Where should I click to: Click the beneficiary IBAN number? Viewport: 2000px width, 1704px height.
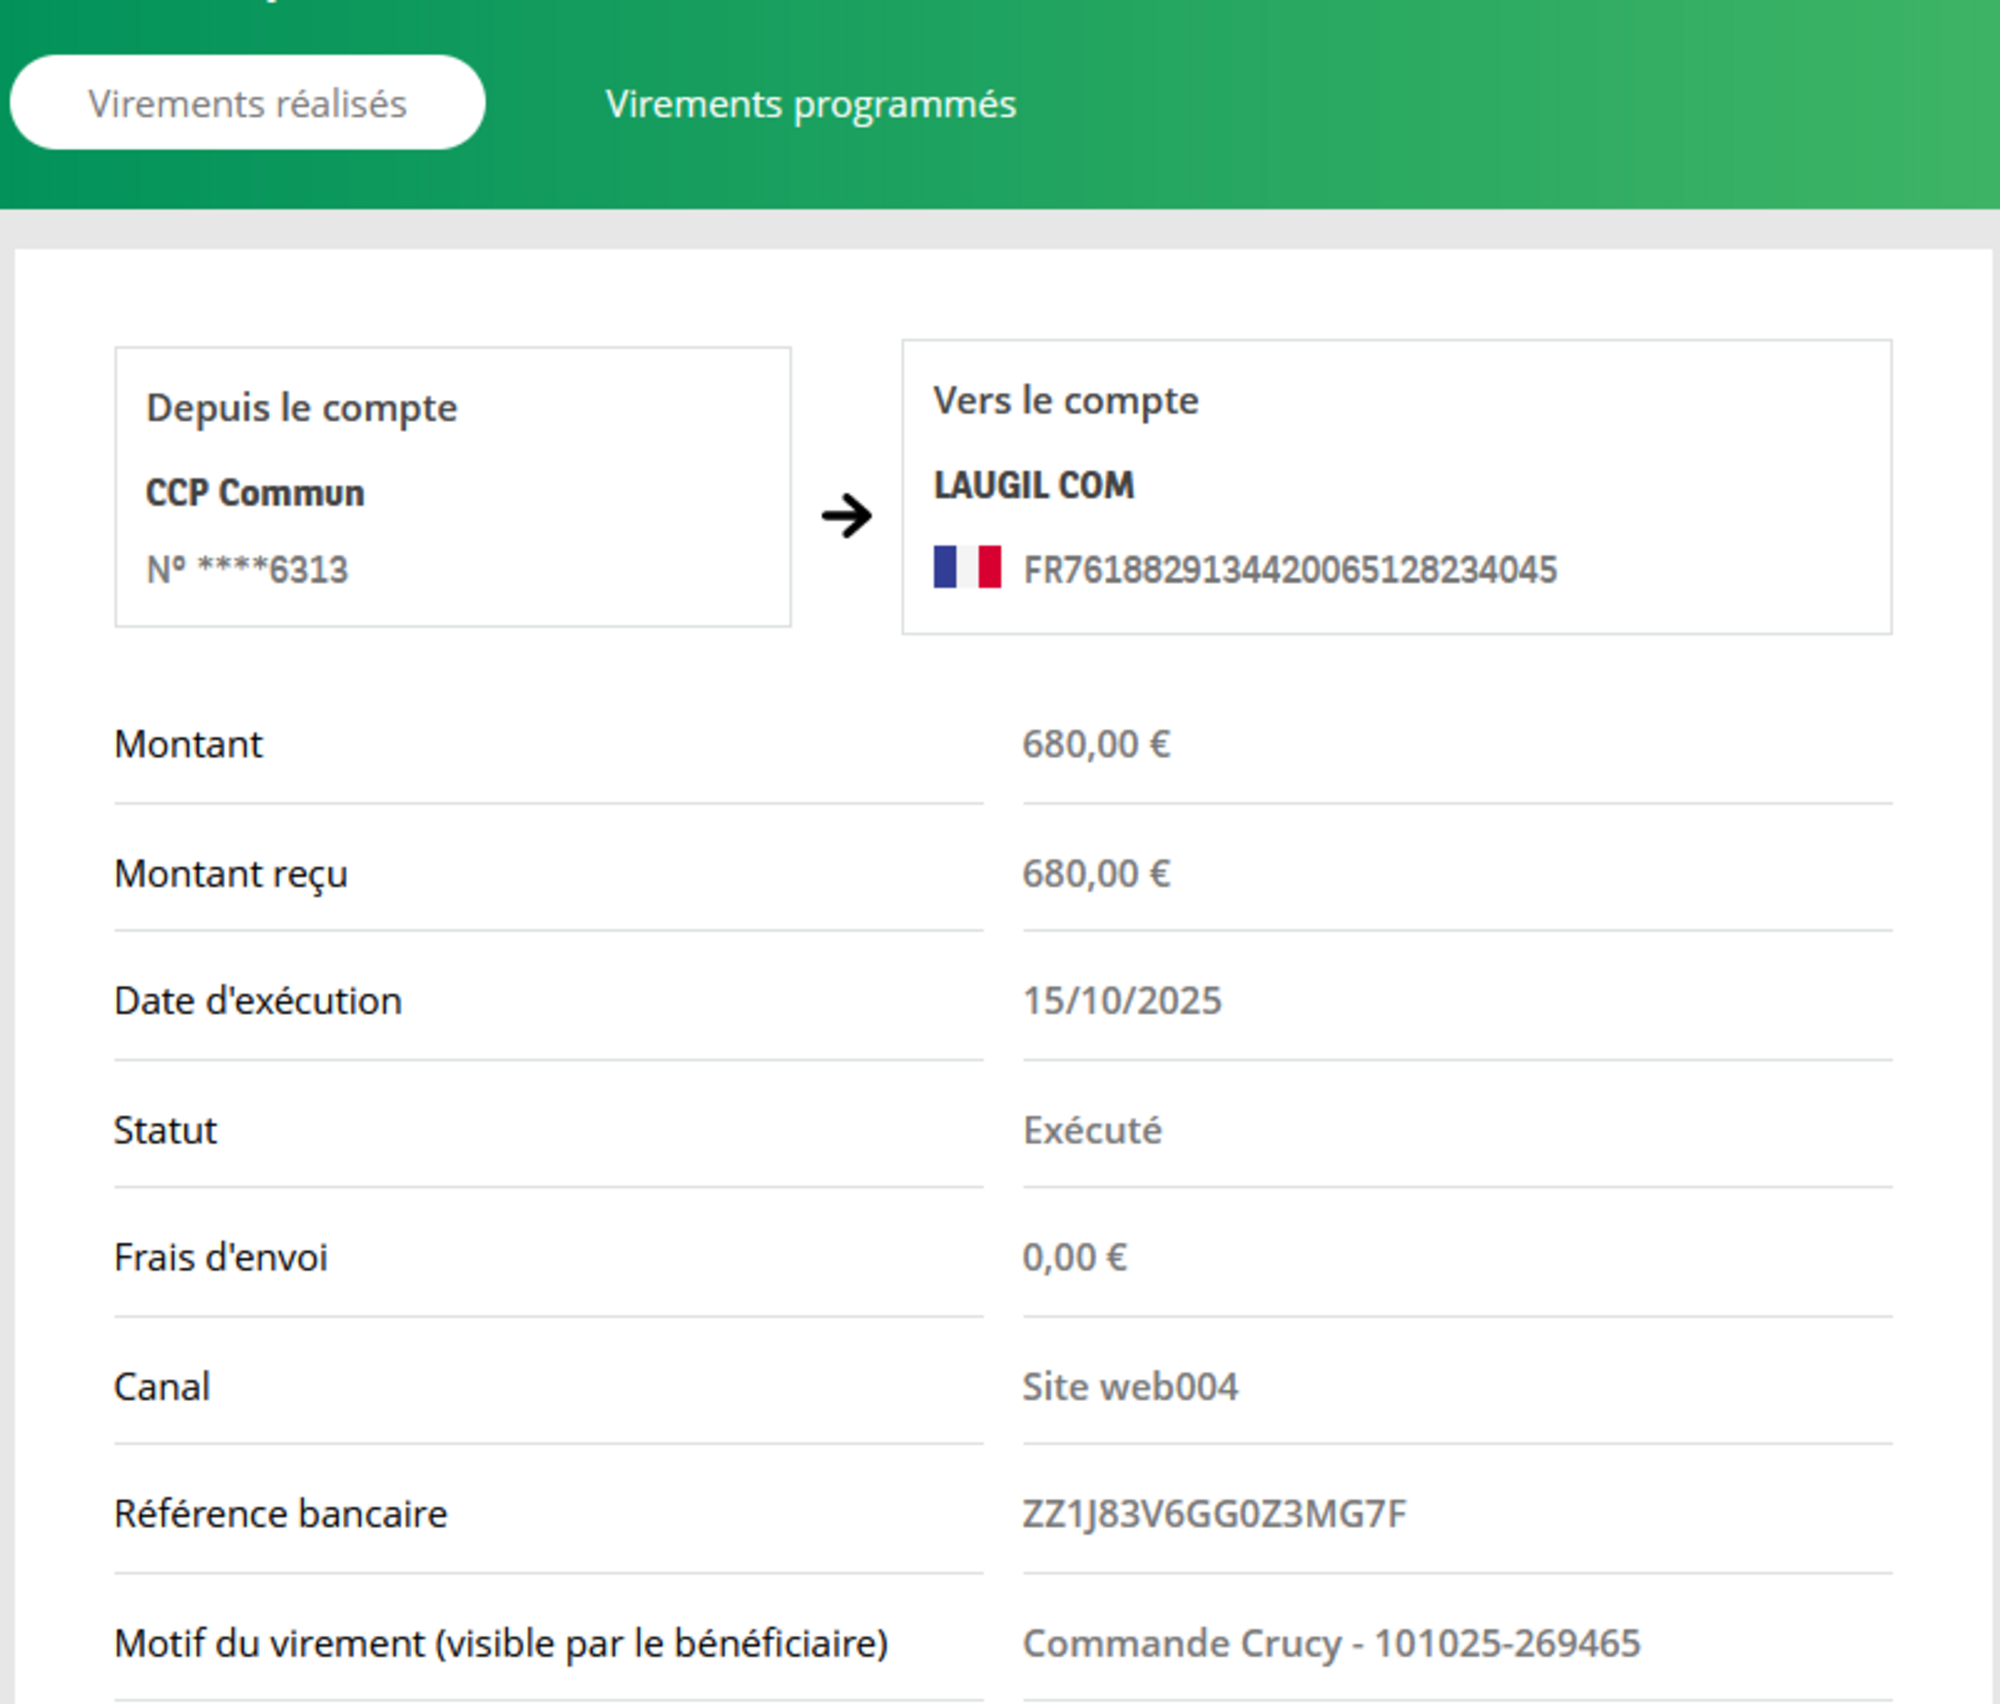pos(1289,569)
